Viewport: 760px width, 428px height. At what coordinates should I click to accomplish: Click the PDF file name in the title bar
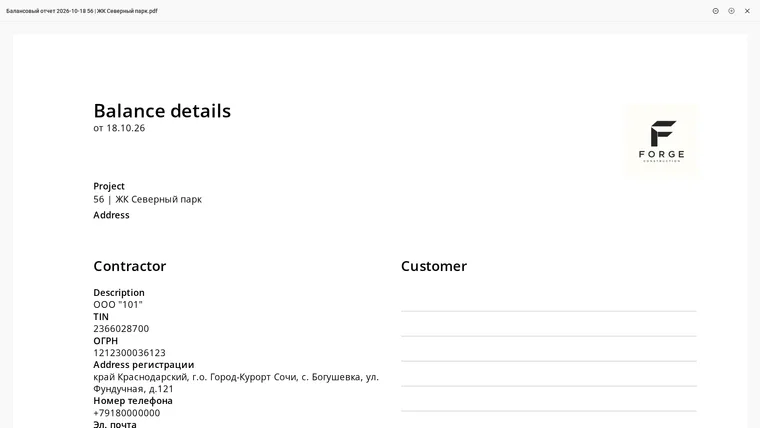[x=82, y=11]
